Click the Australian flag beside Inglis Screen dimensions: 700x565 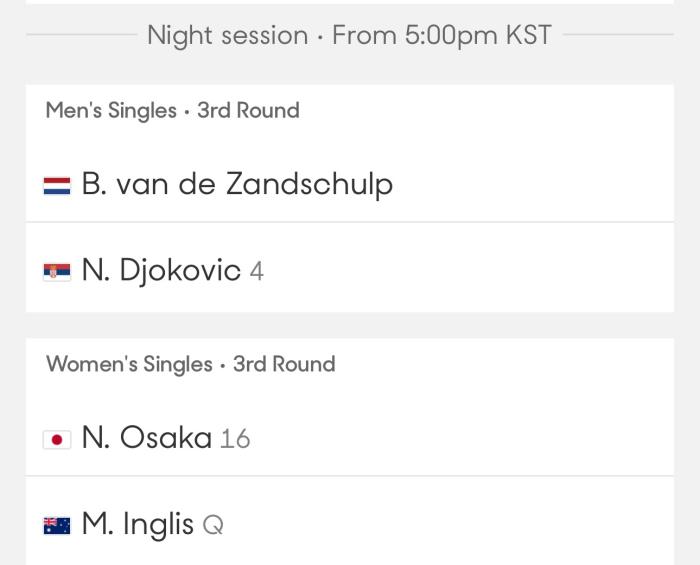point(57,525)
